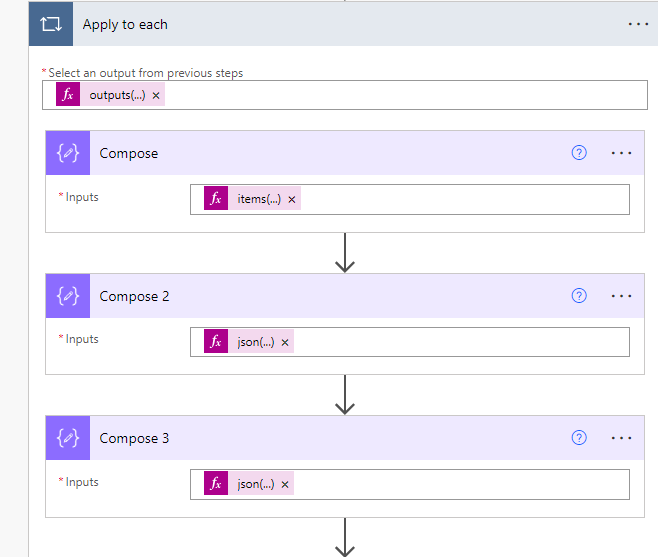Open help for the Compose 3 action
Viewport: 658px width, 557px height.
(579, 438)
